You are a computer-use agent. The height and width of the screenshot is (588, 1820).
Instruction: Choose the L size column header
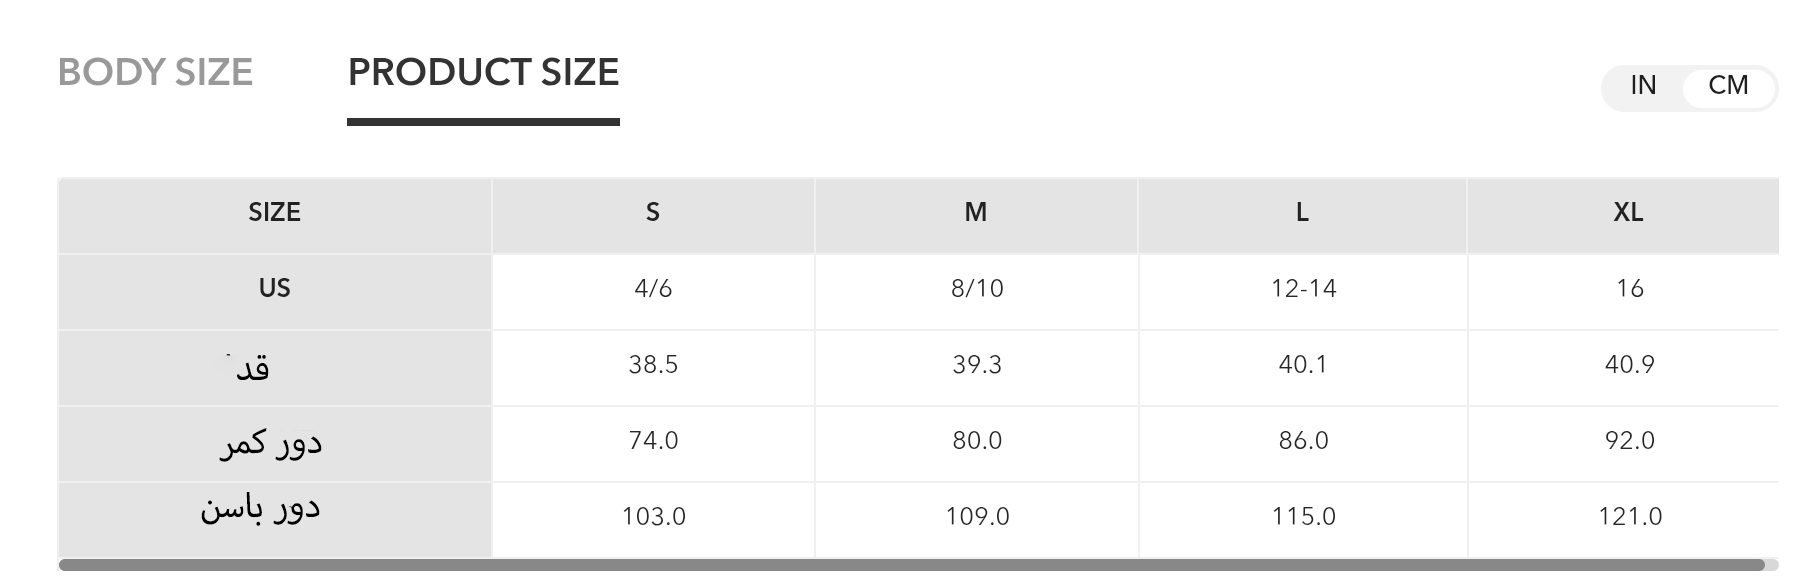[1302, 213]
